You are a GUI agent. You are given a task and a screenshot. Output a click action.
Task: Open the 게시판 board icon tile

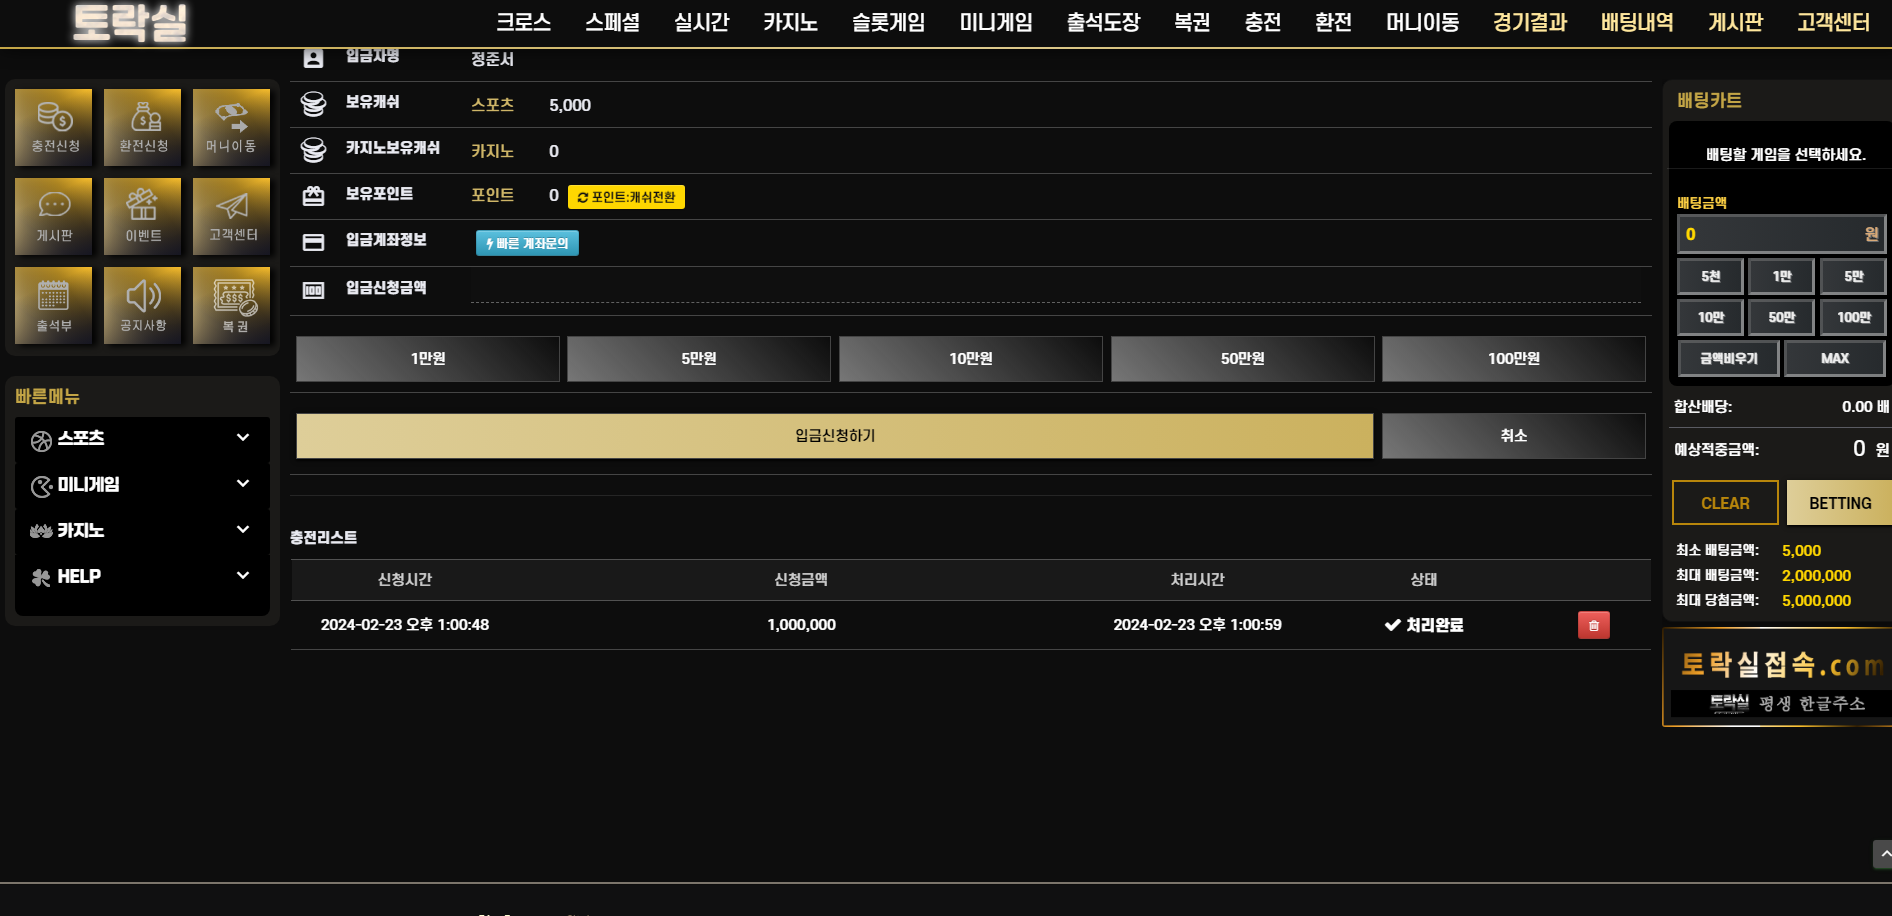tap(54, 216)
